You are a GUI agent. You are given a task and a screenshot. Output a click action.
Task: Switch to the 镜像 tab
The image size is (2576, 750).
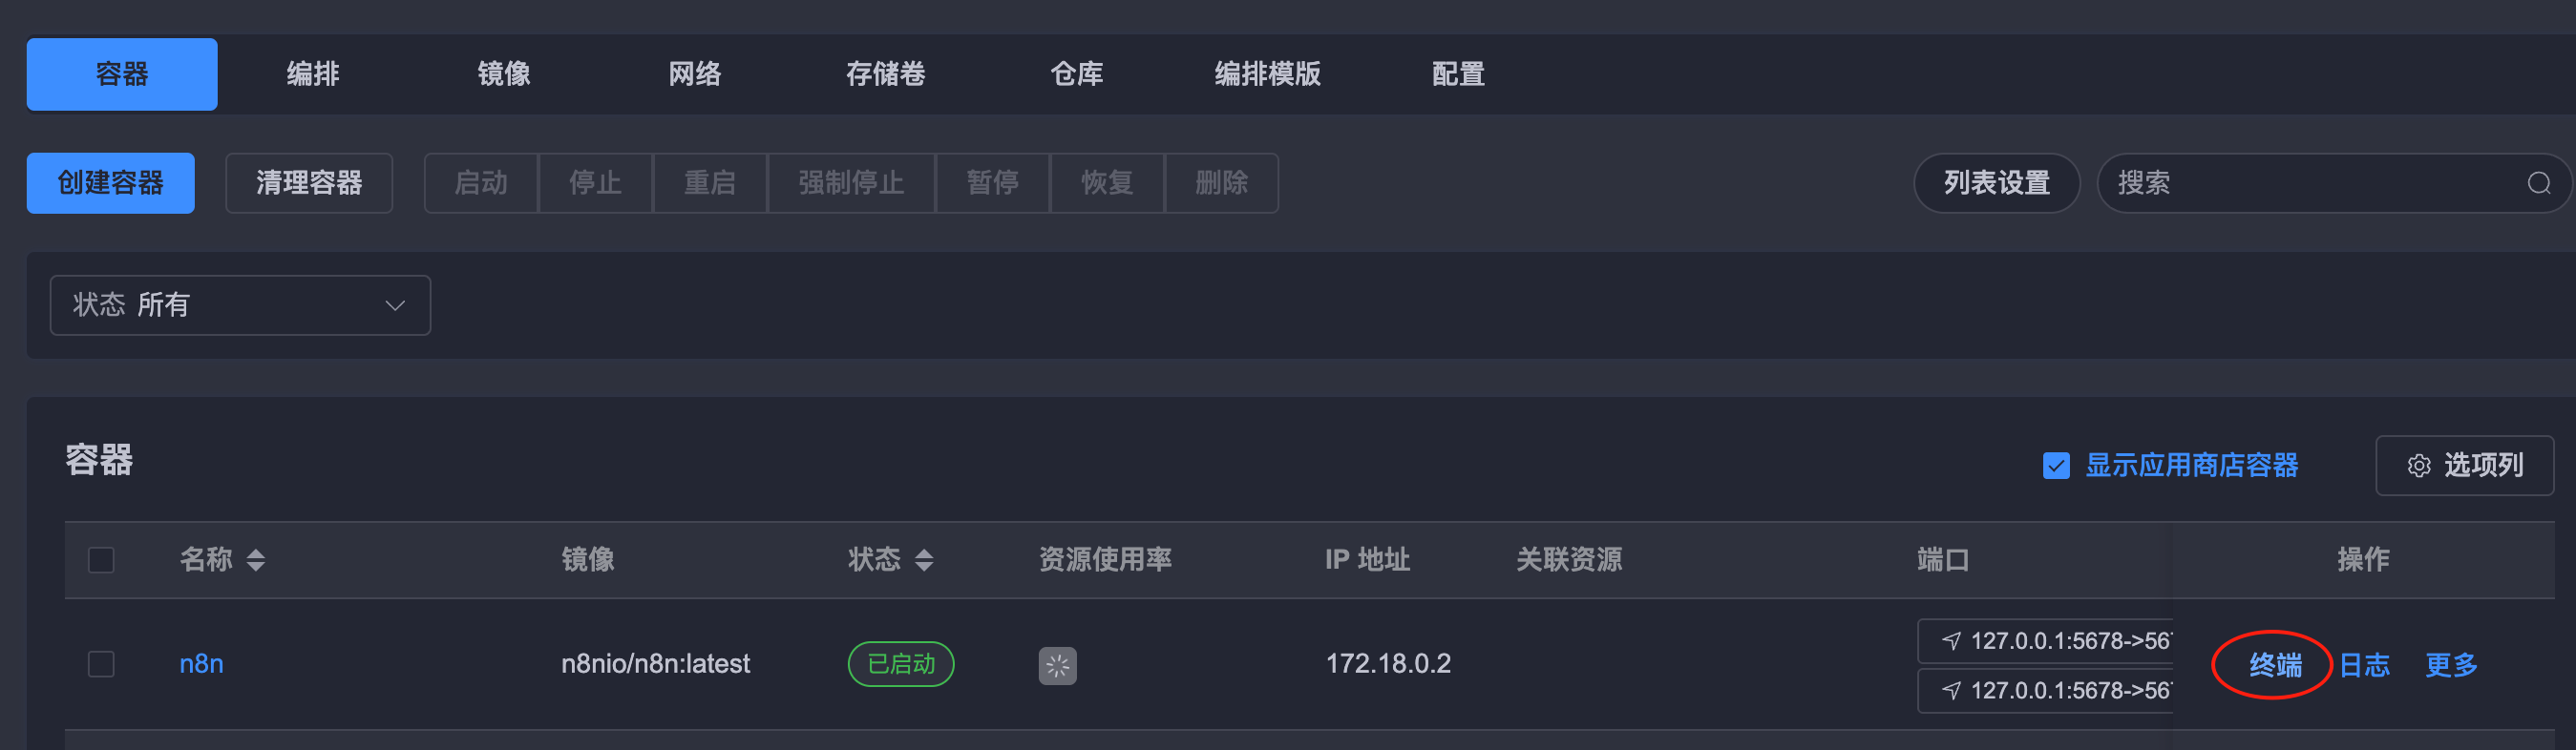(x=504, y=74)
